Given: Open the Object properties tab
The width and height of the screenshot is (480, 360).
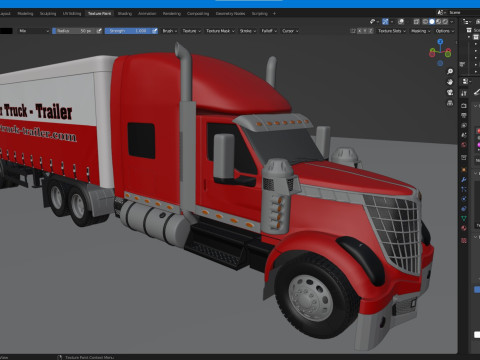Looking at the screenshot, I should tap(464, 170).
